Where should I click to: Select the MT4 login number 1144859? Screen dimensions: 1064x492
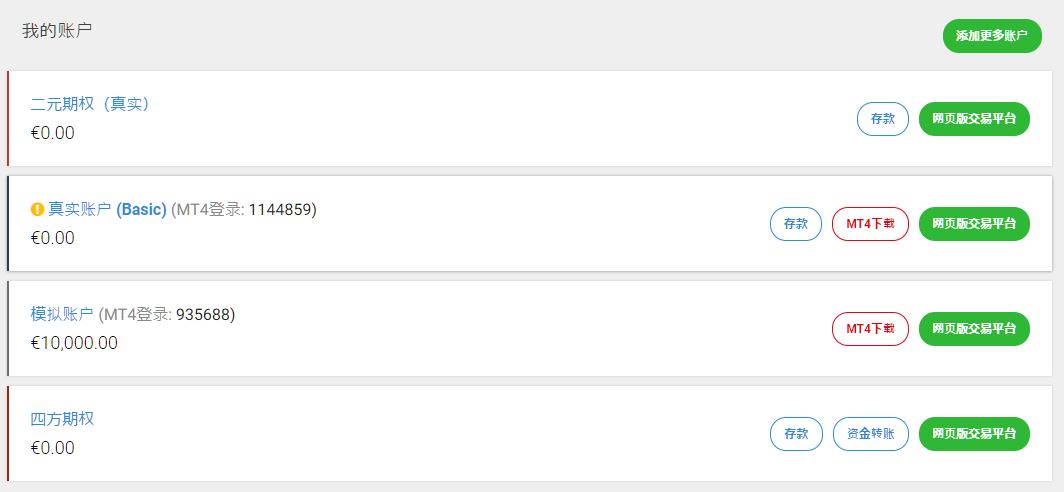[x=280, y=210]
